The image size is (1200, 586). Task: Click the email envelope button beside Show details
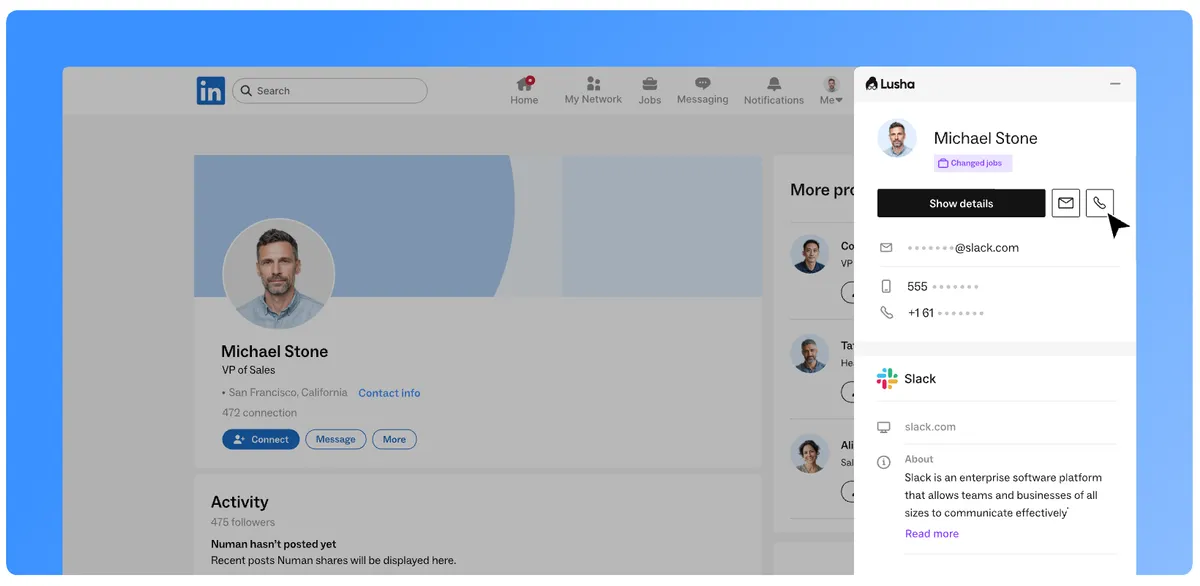(x=1066, y=203)
